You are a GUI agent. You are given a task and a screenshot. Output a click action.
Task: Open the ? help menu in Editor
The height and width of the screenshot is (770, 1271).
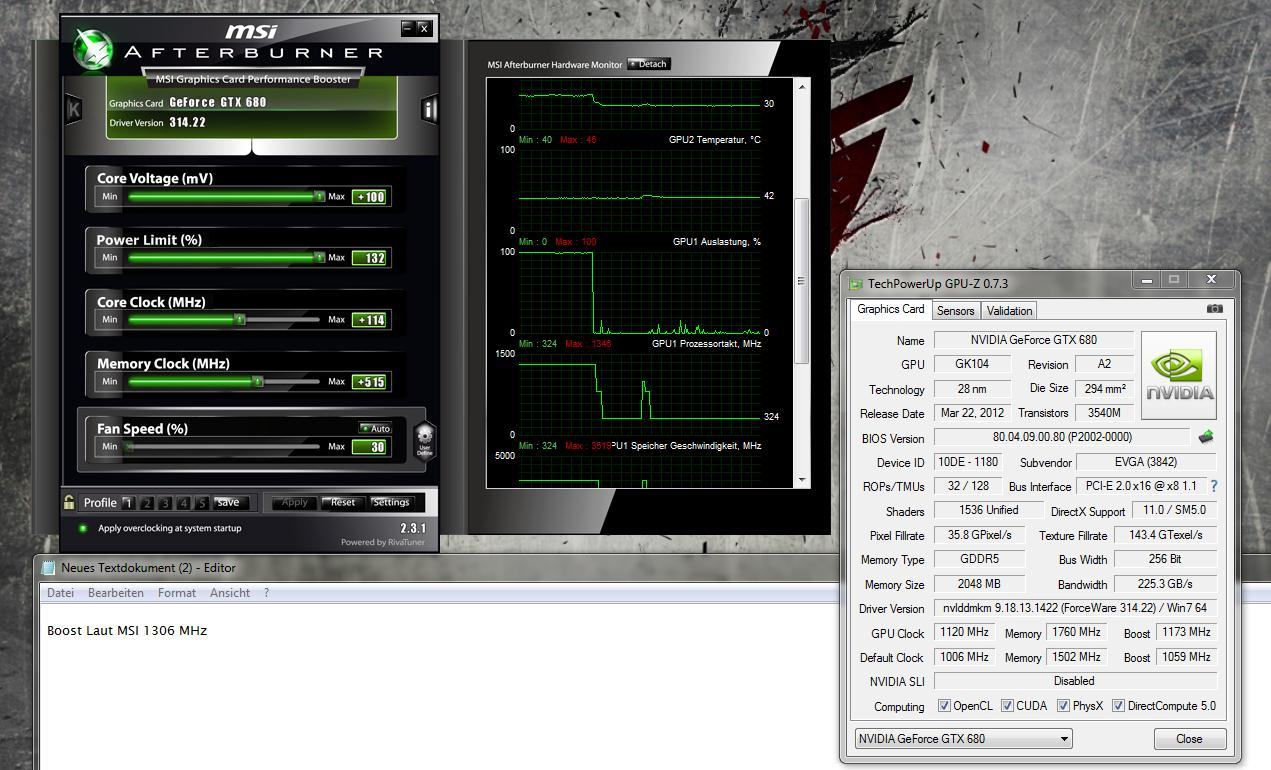pyautogui.click(x=266, y=593)
